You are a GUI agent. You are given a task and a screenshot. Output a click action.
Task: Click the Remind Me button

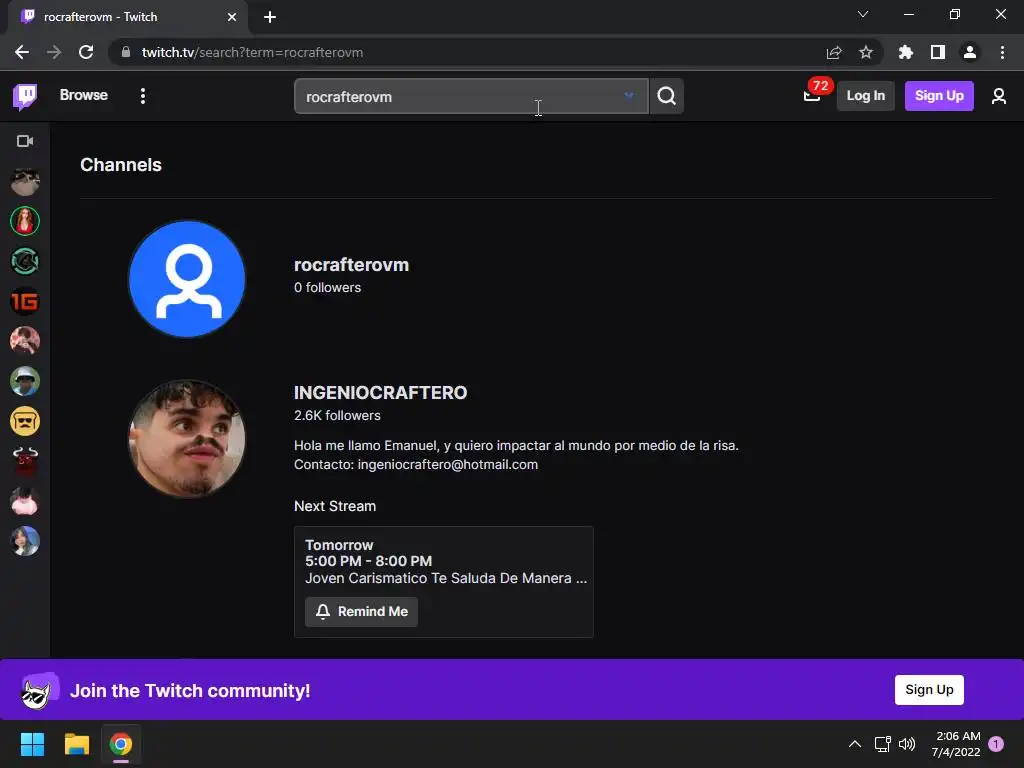pyautogui.click(x=361, y=612)
